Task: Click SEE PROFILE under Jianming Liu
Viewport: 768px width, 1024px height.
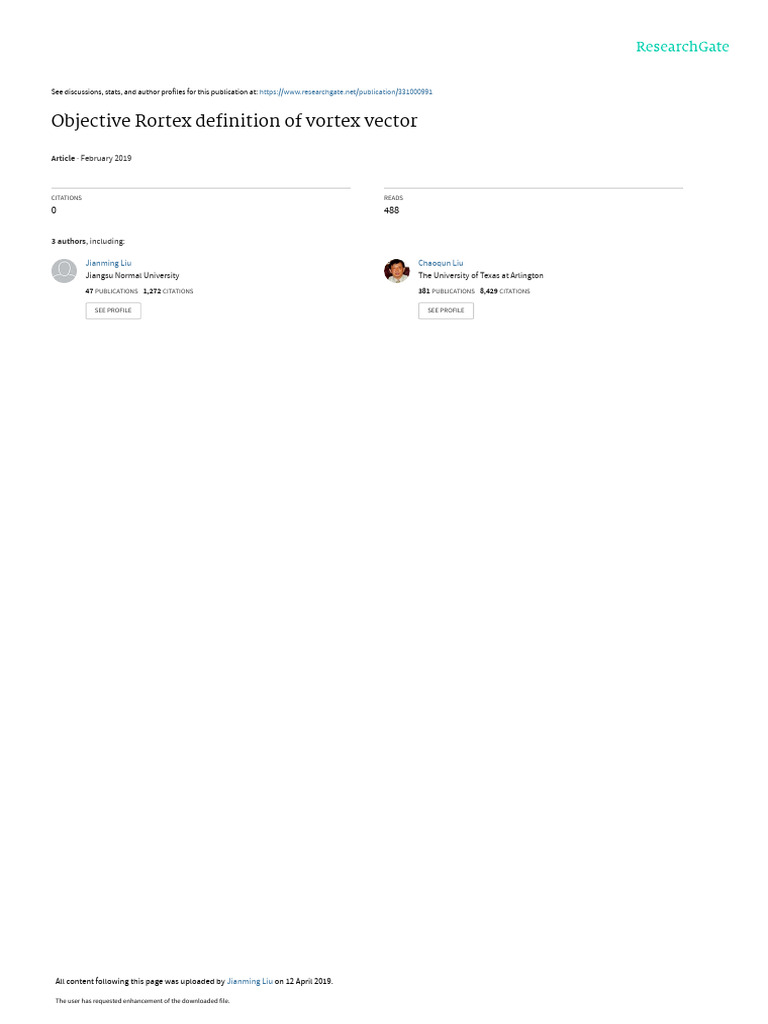Action: click(x=113, y=310)
